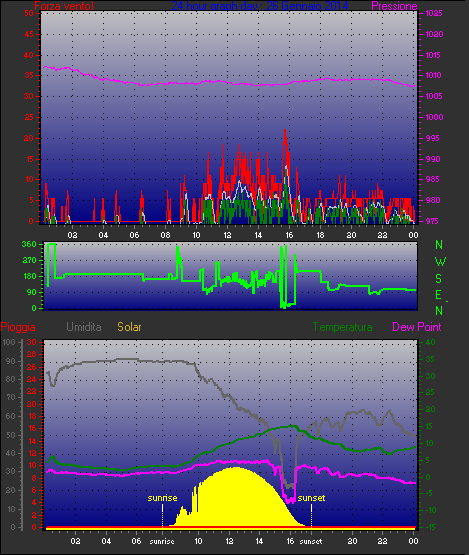Click the 16 value on rain axis
Screen dimensions: 469x555
coord(32,428)
